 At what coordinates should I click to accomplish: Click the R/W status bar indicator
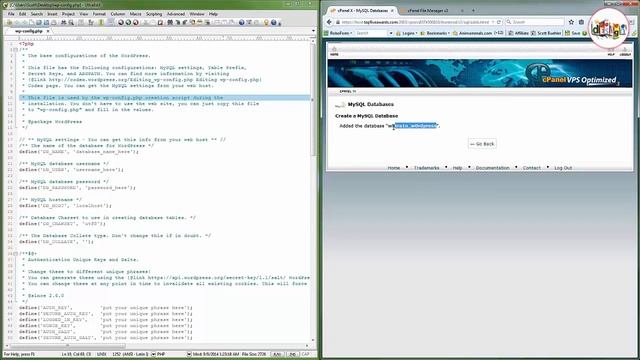point(277,354)
